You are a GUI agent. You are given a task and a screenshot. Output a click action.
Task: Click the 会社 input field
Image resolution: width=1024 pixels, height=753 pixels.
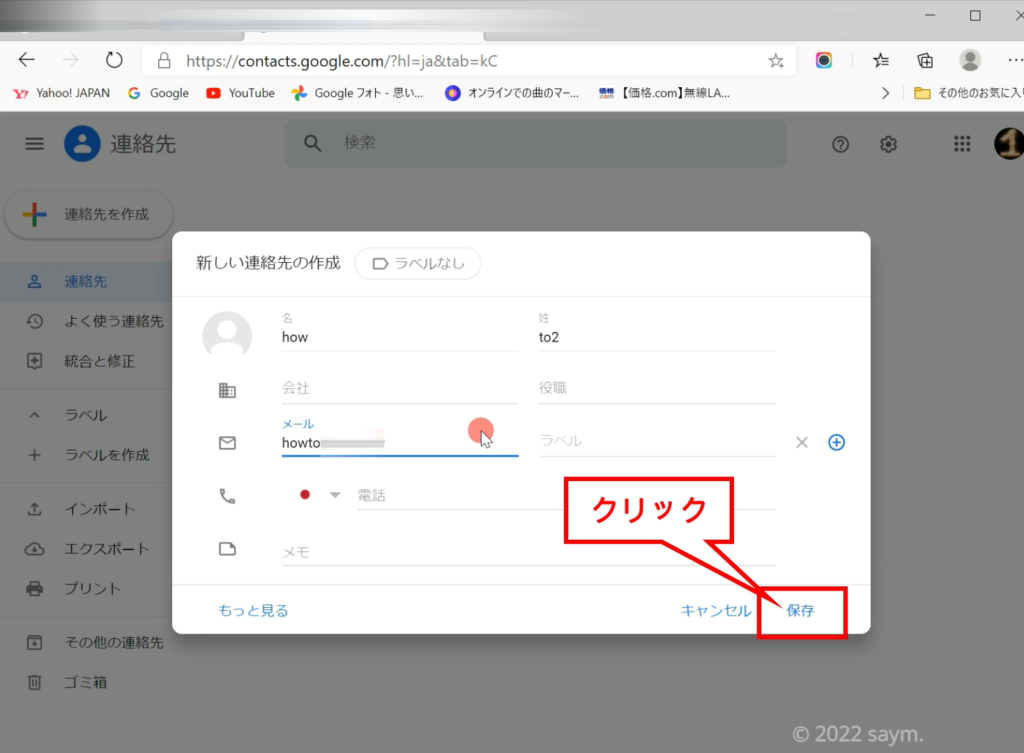click(400, 388)
